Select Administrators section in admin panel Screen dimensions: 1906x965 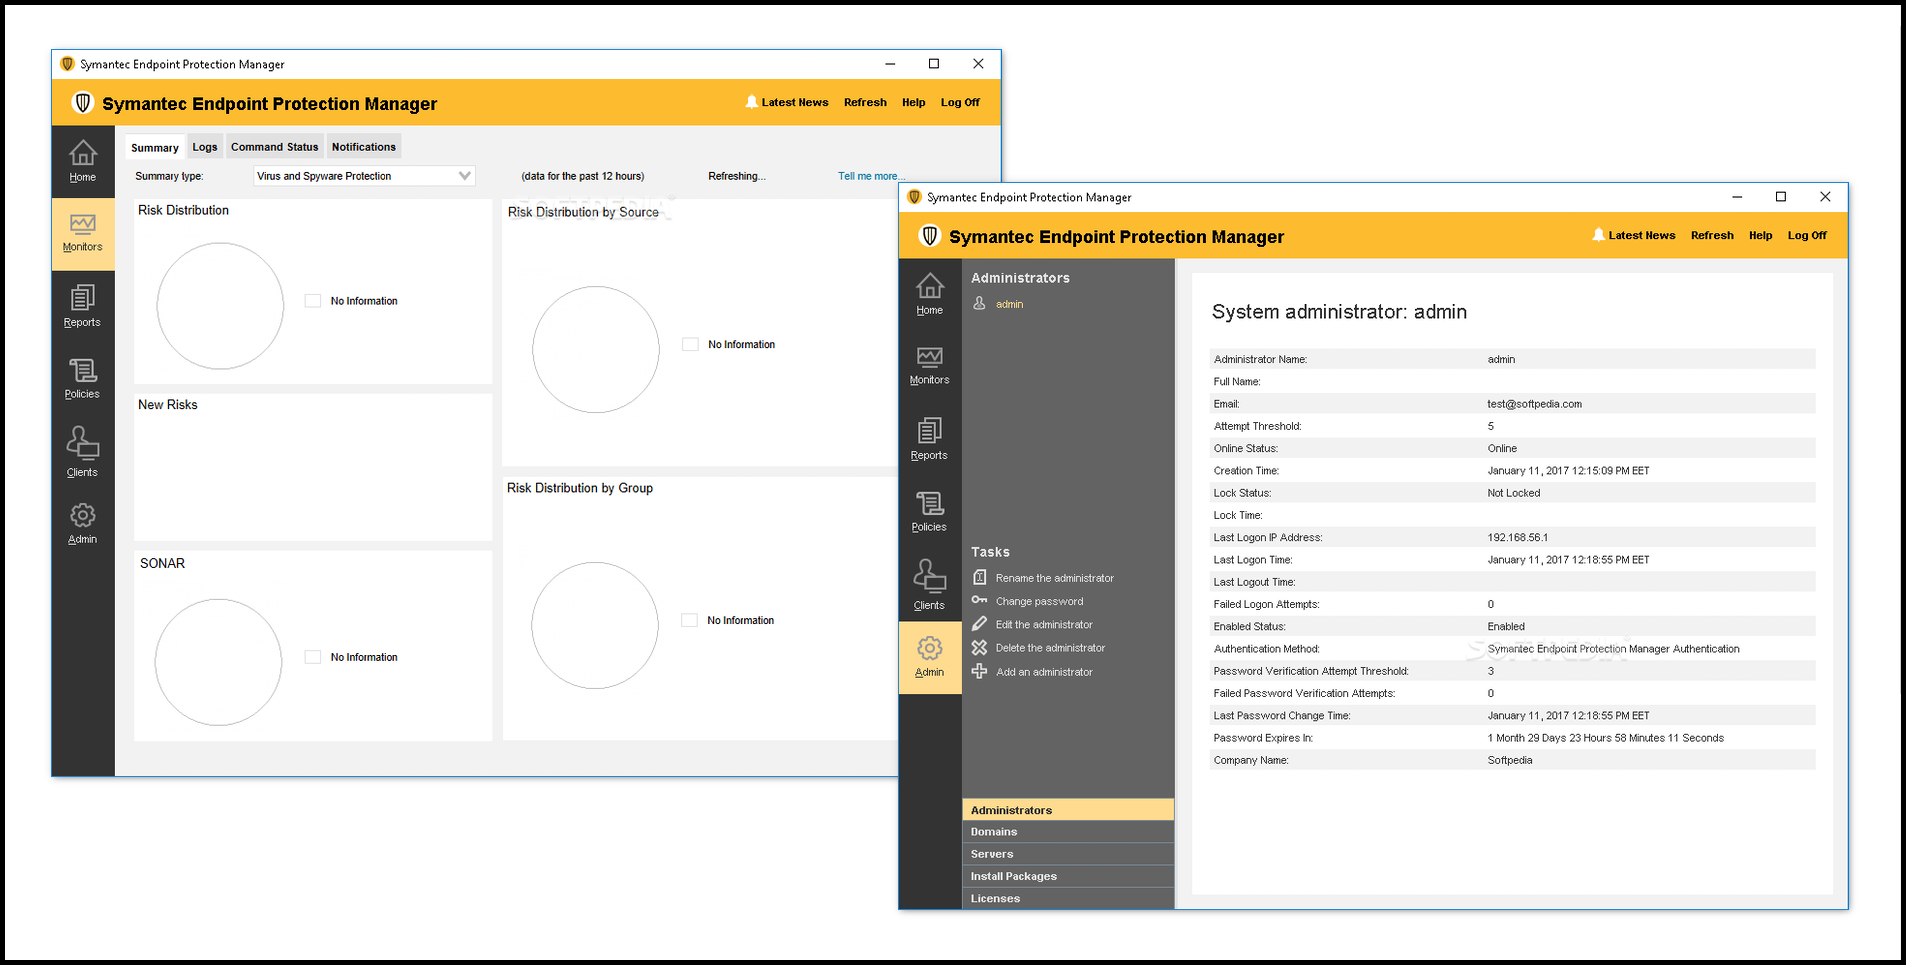[x=1068, y=810]
